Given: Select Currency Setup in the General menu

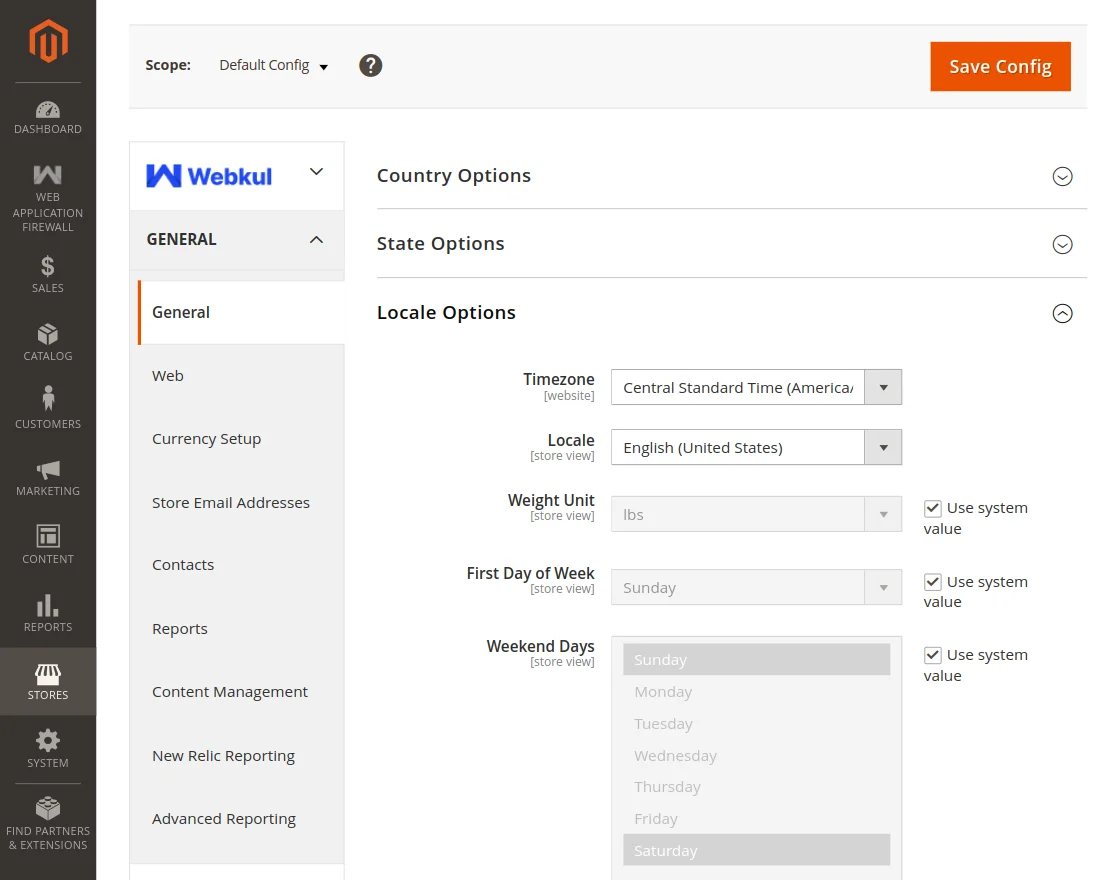Looking at the screenshot, I should tap(206, 439).
